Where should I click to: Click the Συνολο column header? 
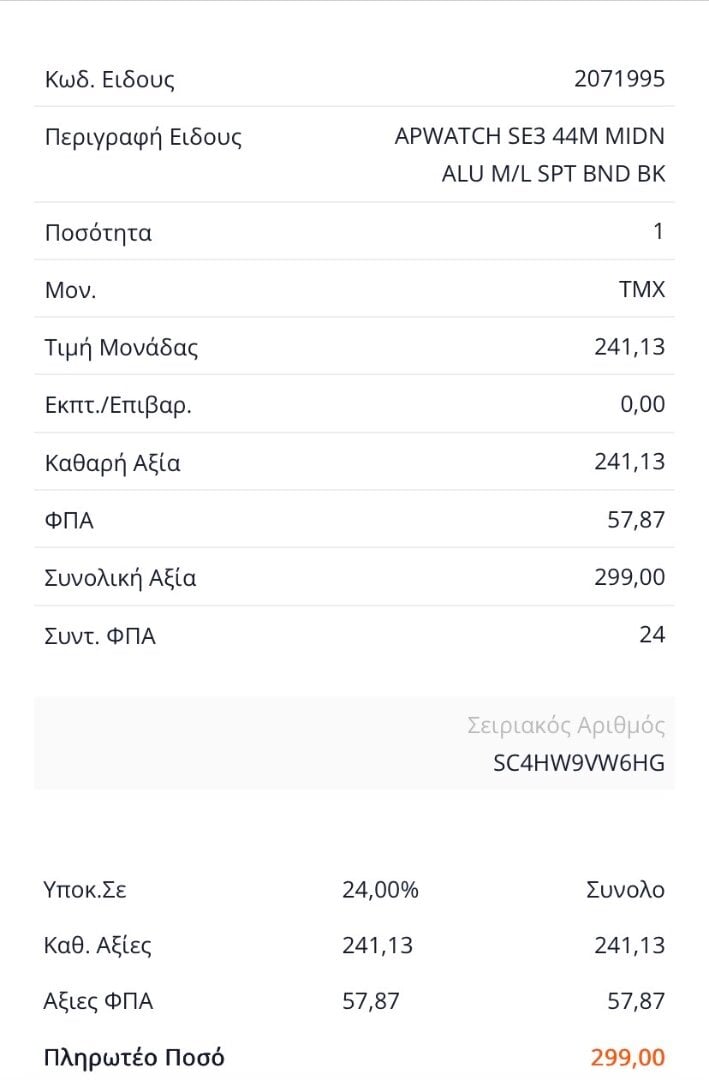click(625, 889)
